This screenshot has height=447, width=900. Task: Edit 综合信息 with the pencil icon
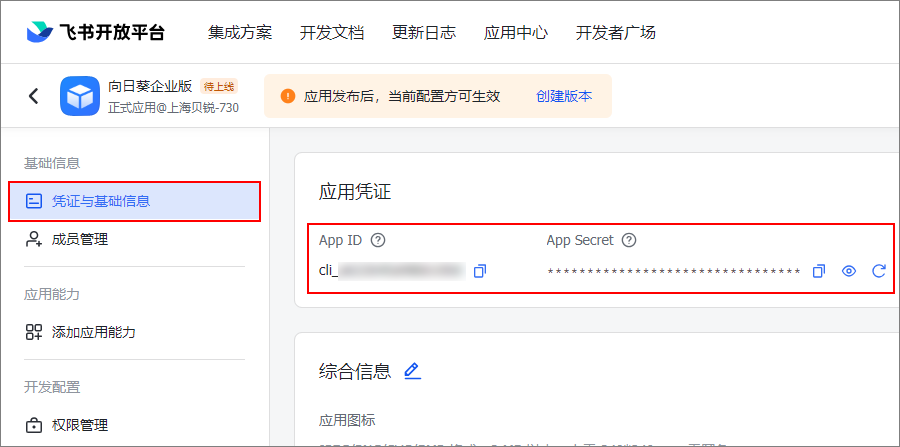(x=412, y=371)
